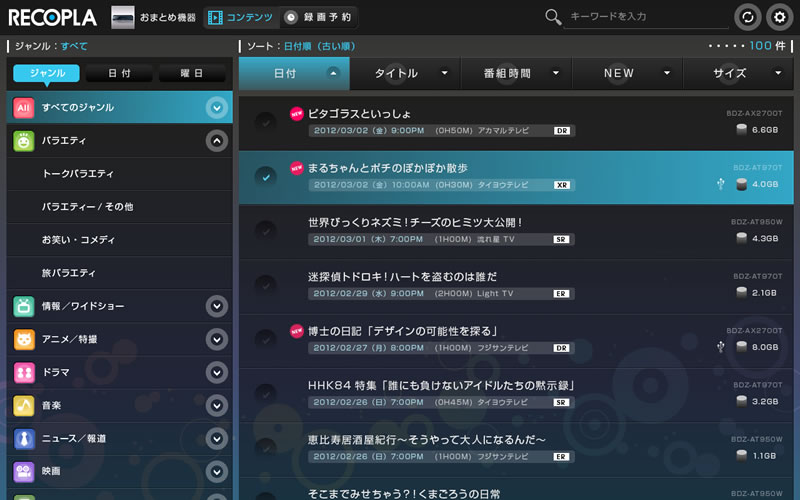800x500 pixels.
Task: Click disk icon beside 4.3GB
Action: click(741, 238)
